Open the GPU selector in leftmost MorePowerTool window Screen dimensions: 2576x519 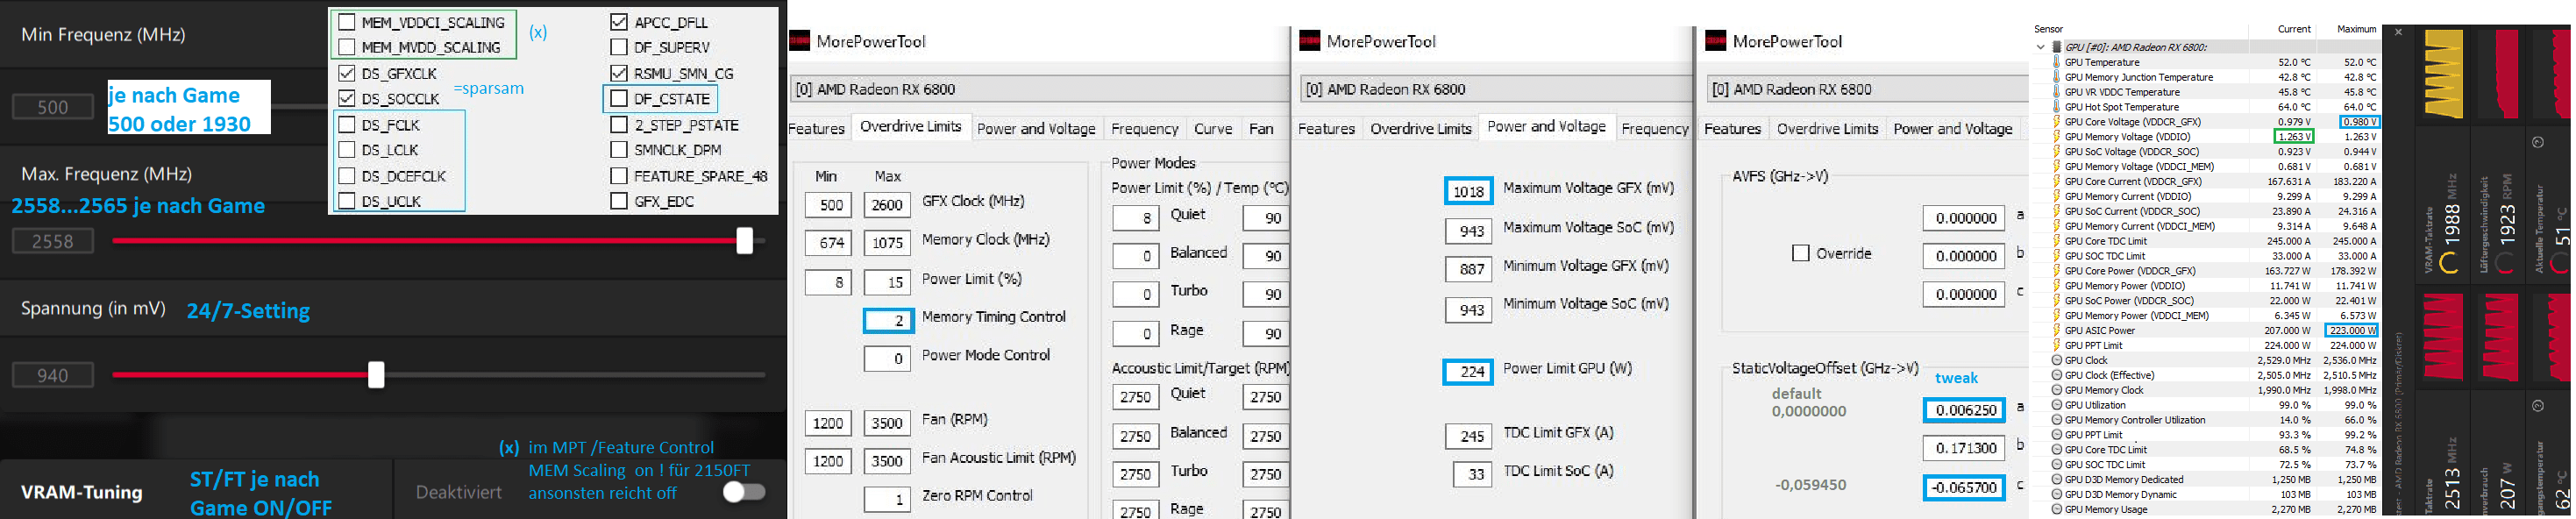(1040, 89)
